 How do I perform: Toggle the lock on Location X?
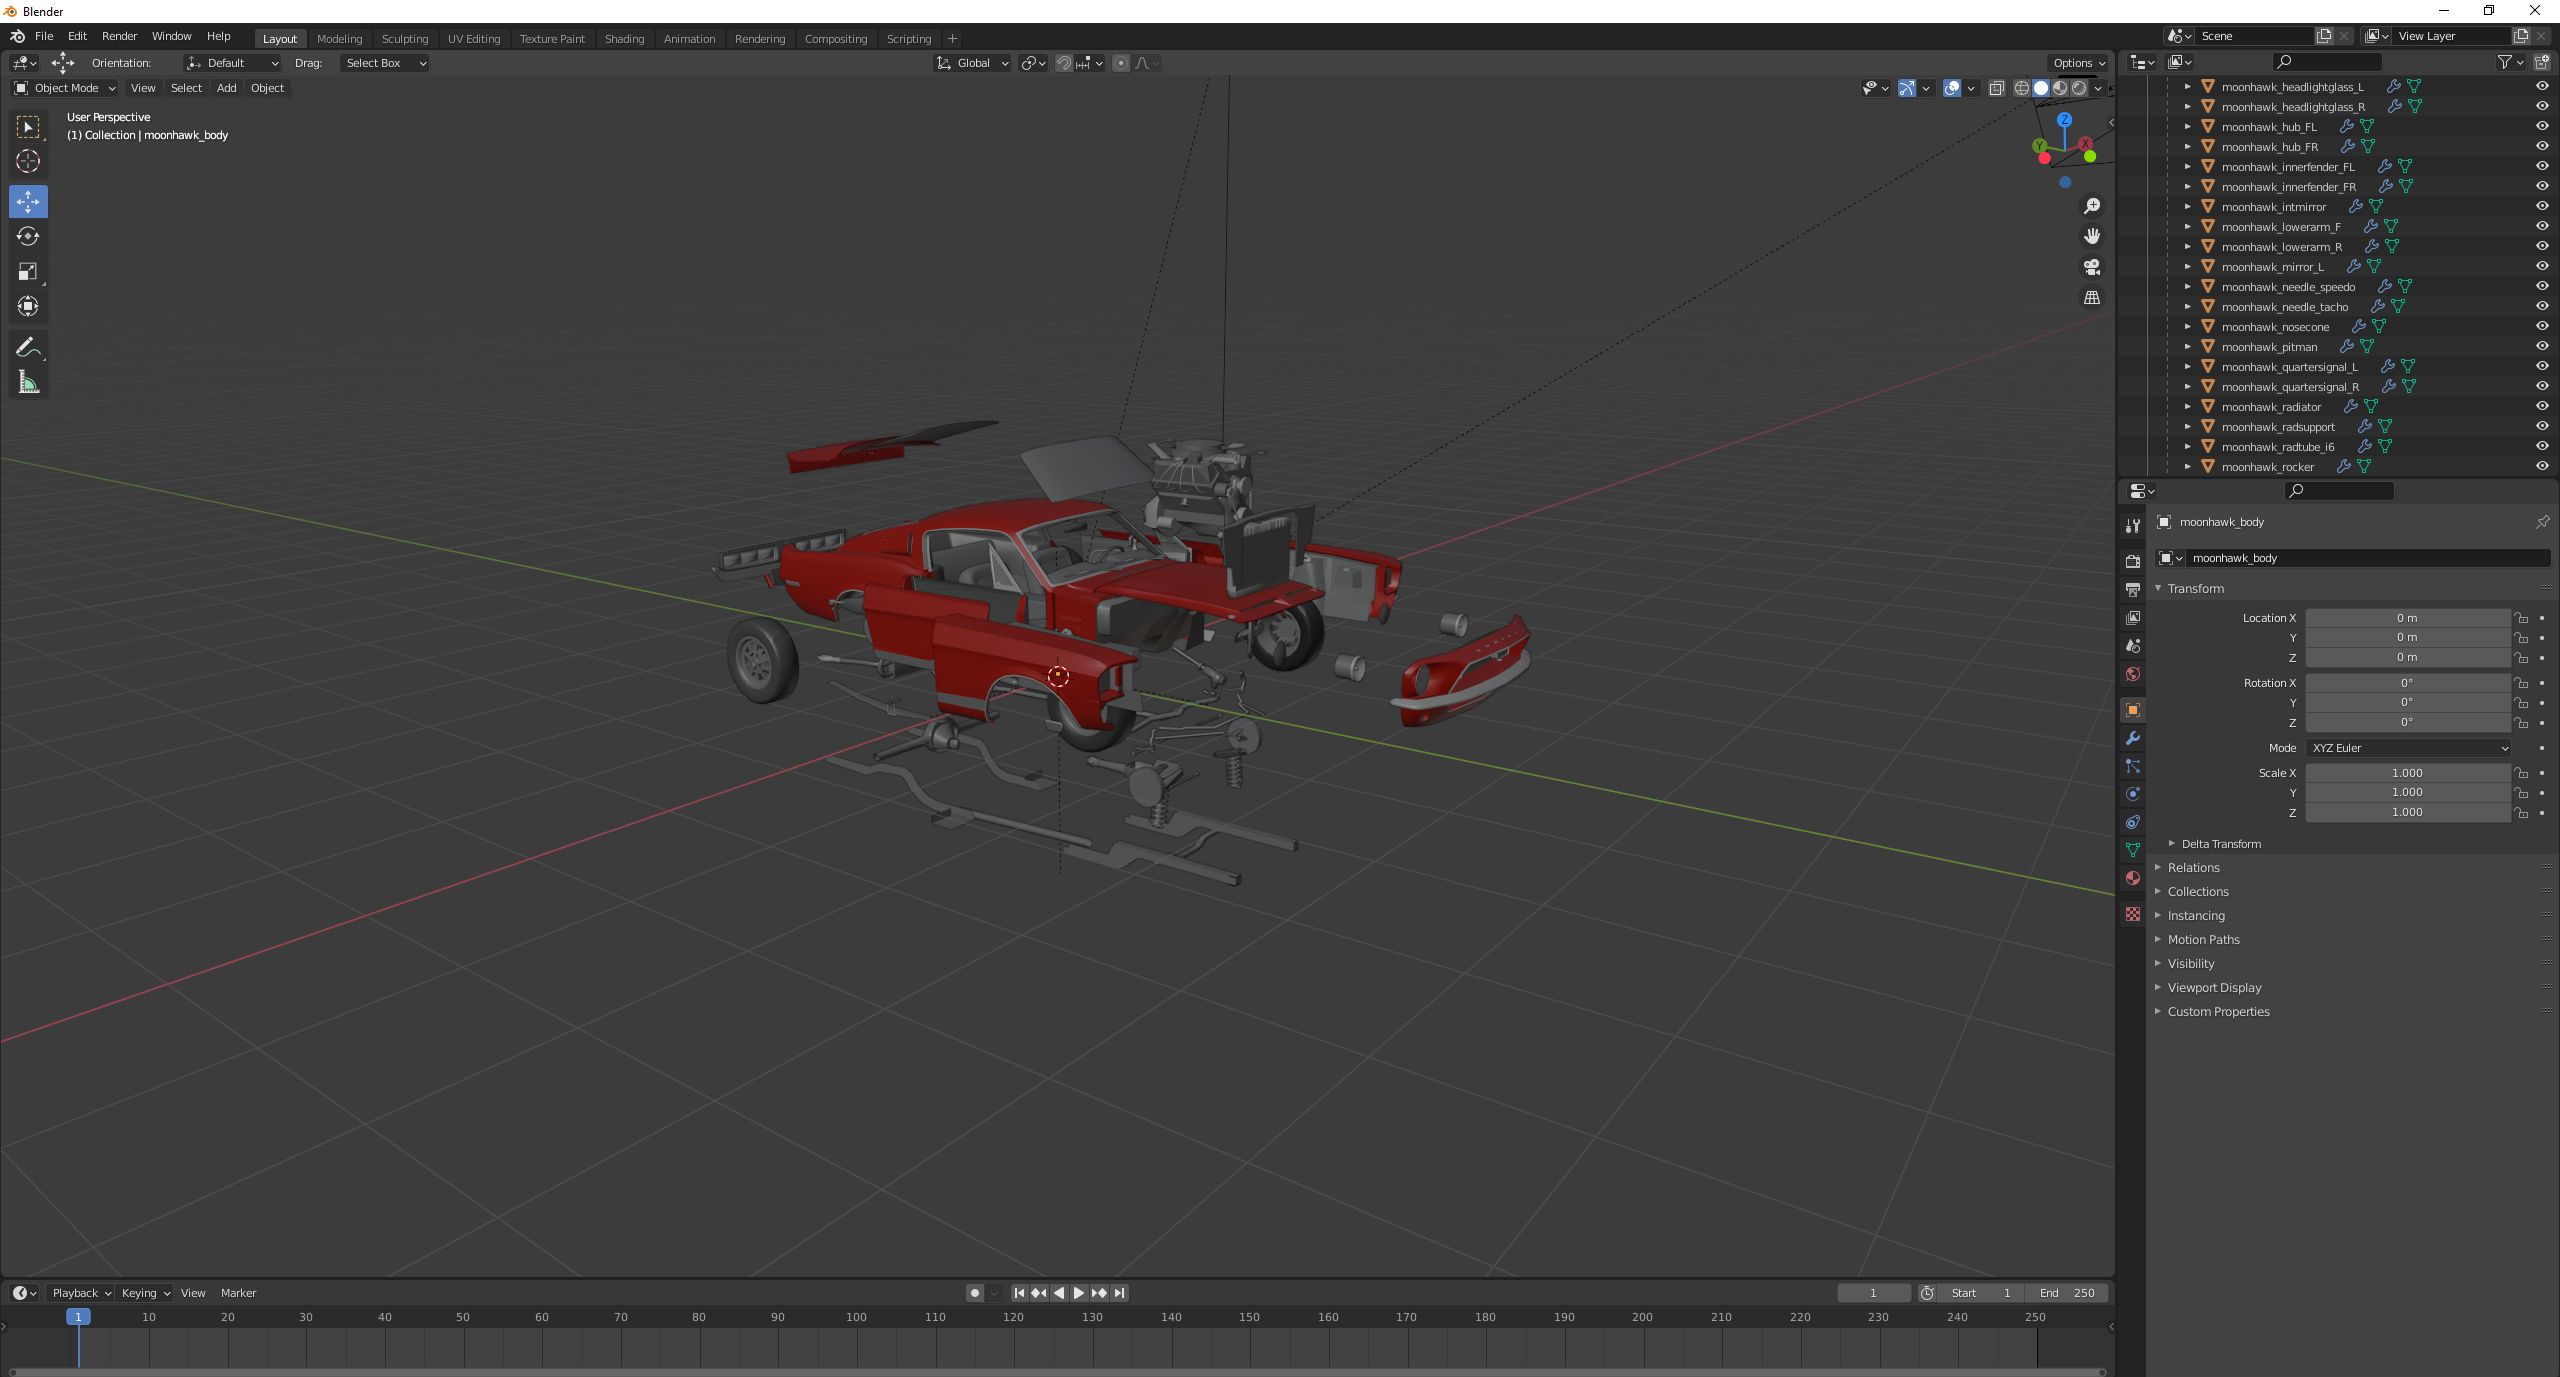click(x=2521, y=618)
